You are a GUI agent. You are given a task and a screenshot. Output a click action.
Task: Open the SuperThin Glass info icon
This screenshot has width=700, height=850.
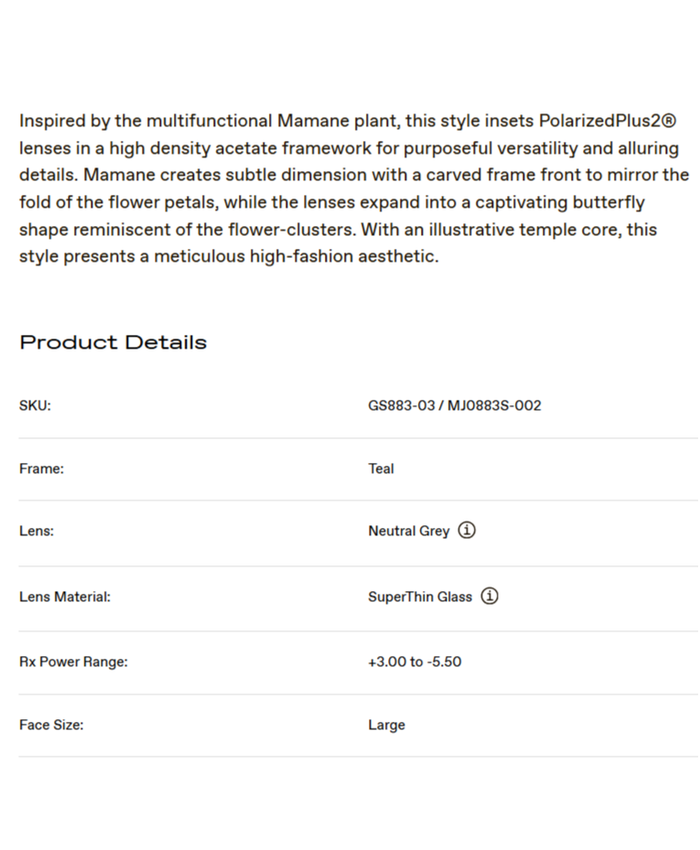pyautogui.click(x=489, y=597)
